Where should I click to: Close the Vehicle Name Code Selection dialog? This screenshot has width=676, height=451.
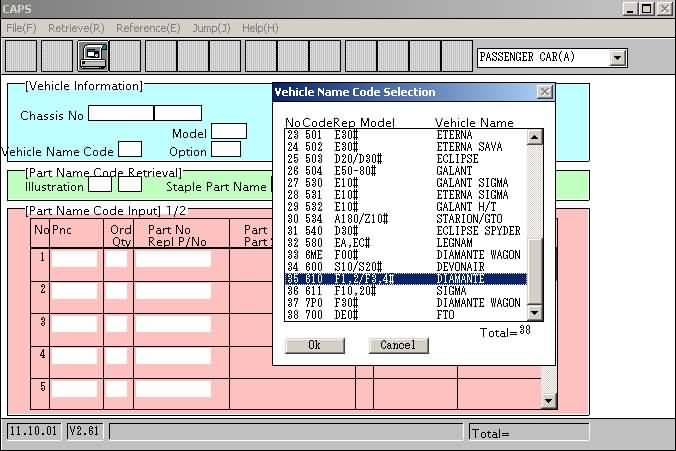(x=545, y=92)
